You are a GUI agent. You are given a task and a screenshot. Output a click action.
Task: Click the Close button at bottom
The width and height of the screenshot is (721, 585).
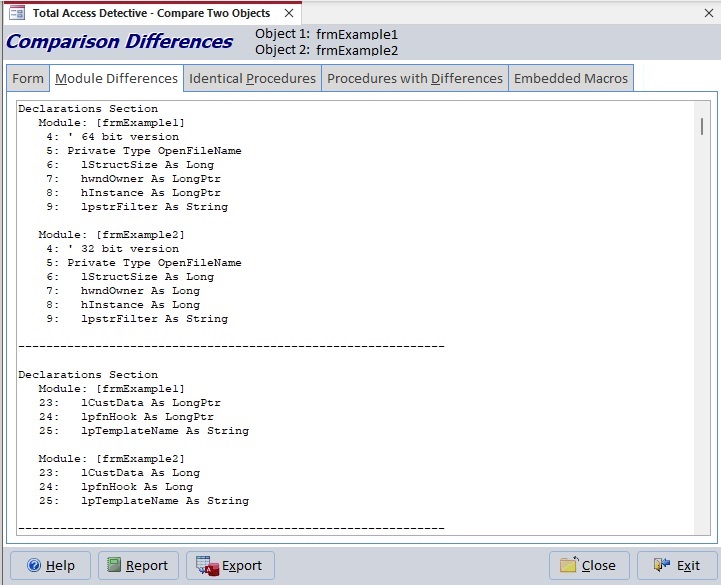[589, 565]
